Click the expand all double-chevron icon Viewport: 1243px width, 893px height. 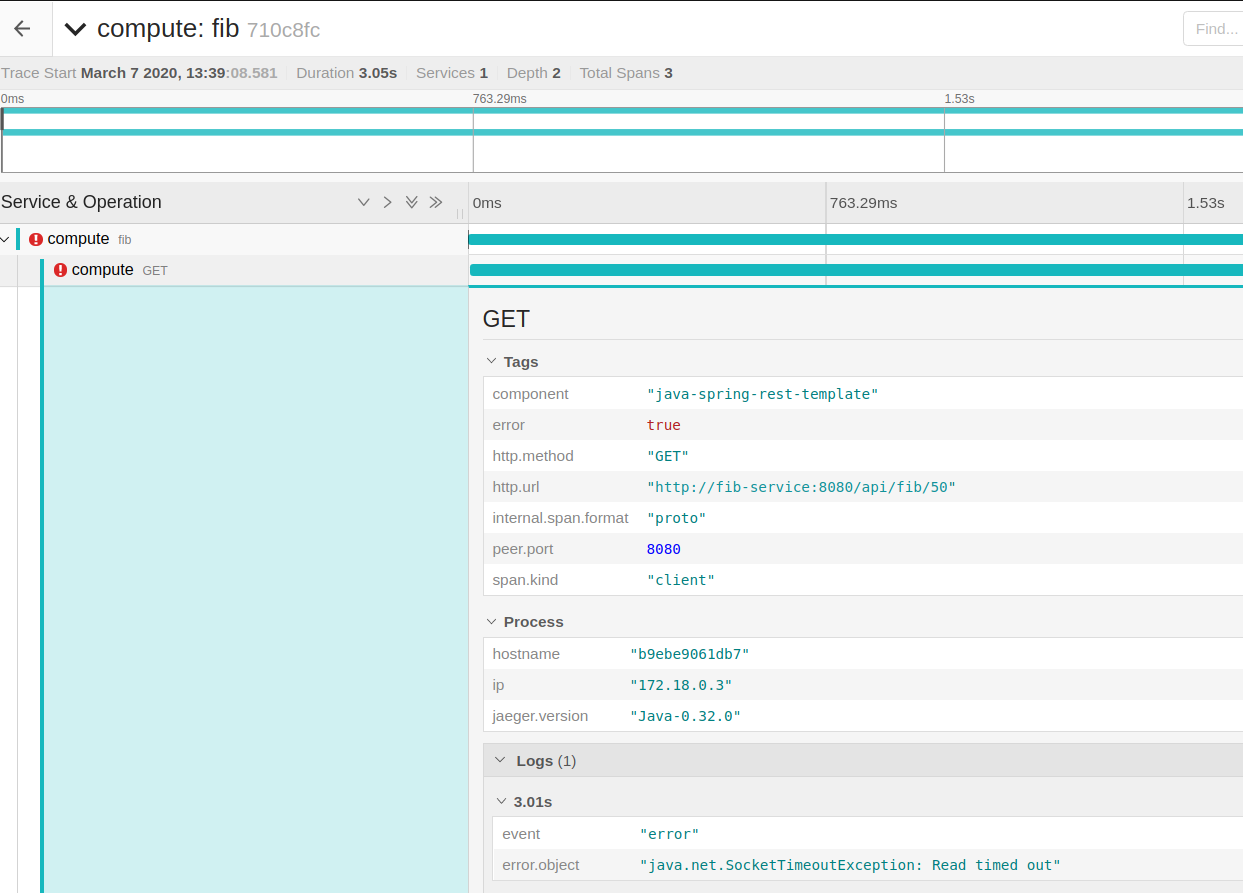pos(411,203)
